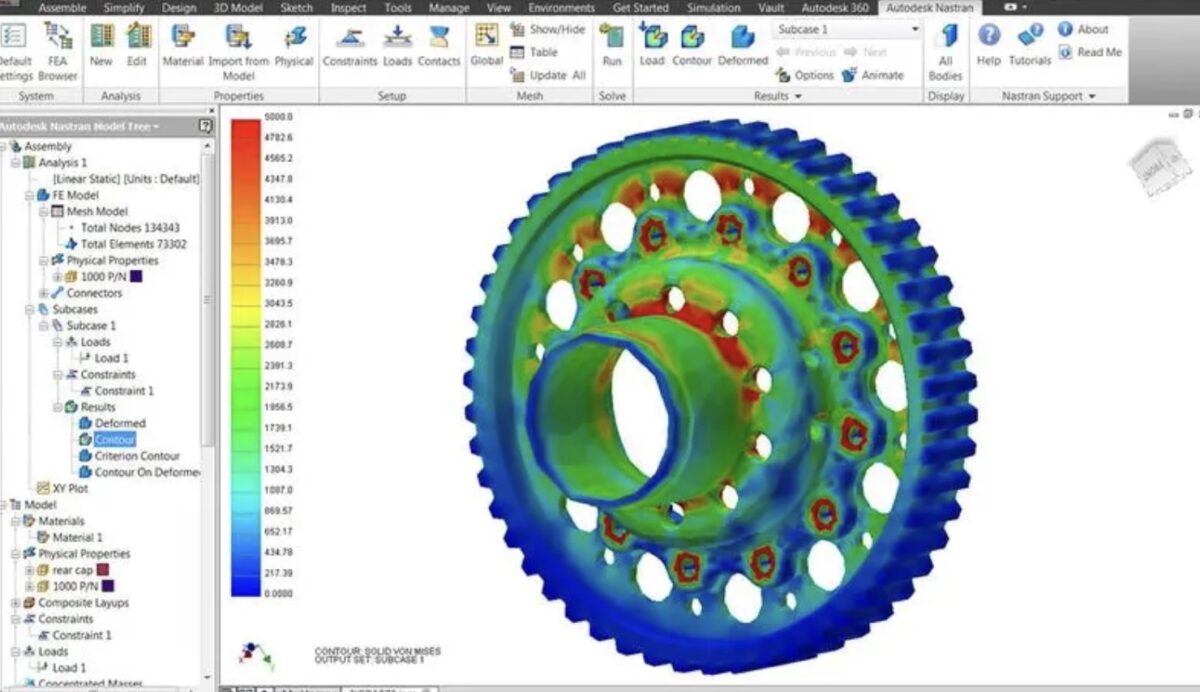Open Global mesh settings
Image resolution: width=1200 pixels, height=692 pixels.
pos(487,46)
